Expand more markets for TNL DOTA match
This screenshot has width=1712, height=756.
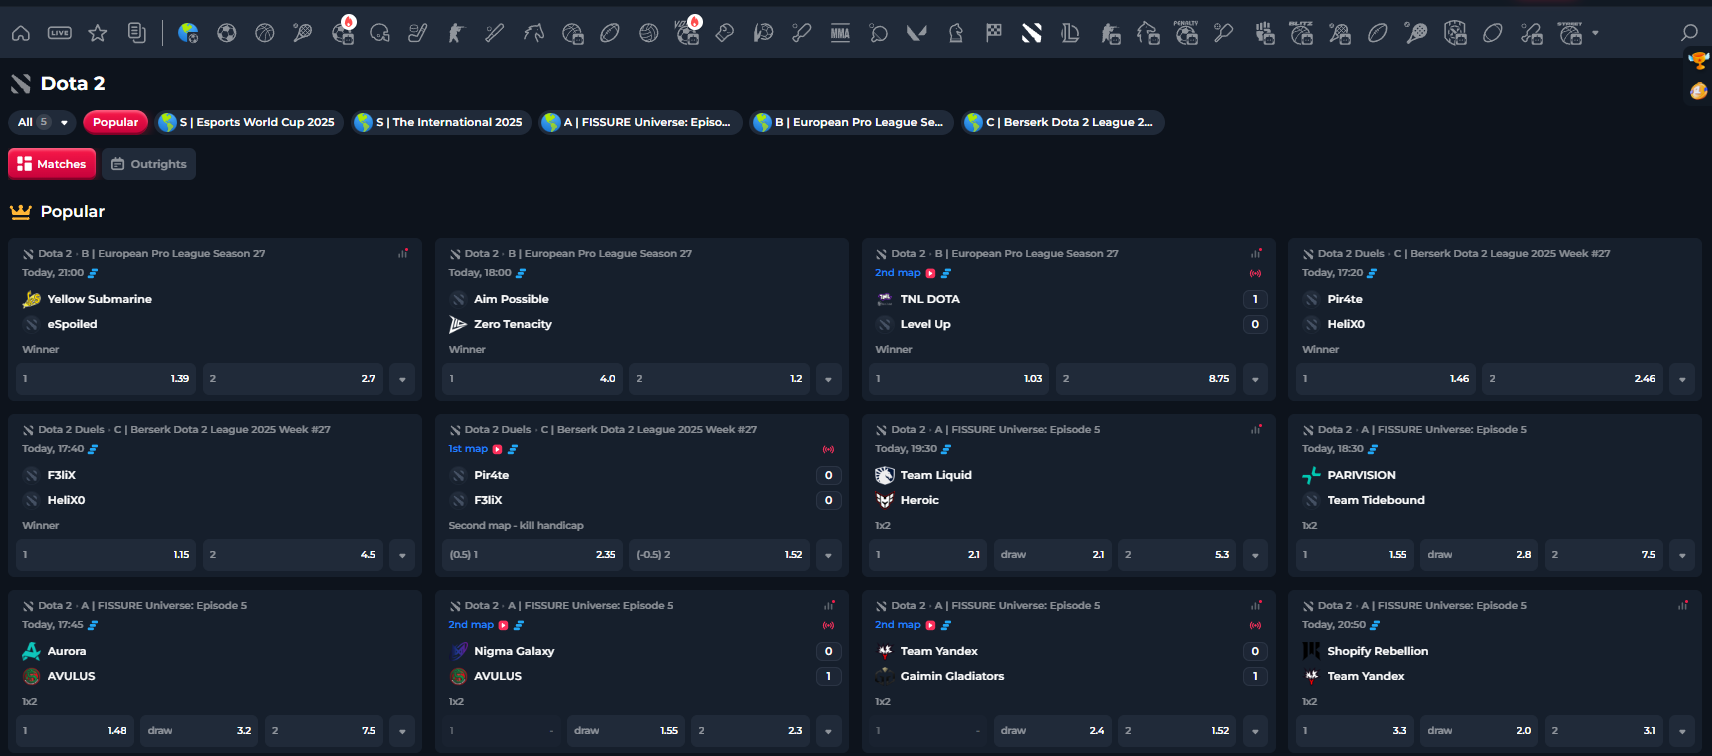pyautogui.click(x=1255, y=379)
